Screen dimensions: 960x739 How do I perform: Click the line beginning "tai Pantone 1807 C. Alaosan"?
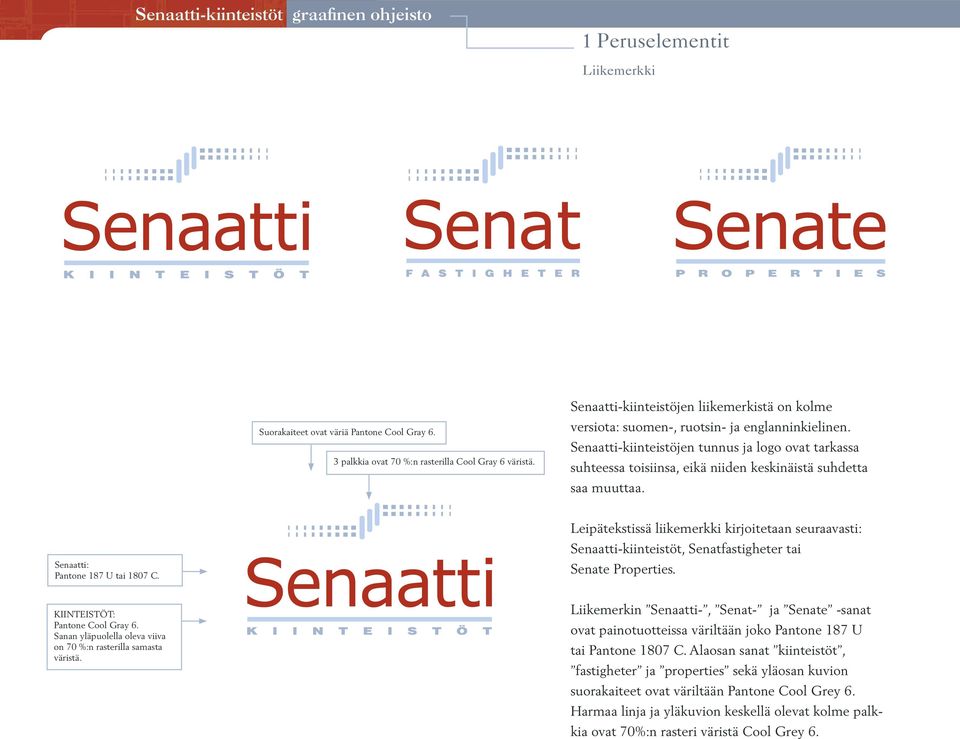coord(708,650)
